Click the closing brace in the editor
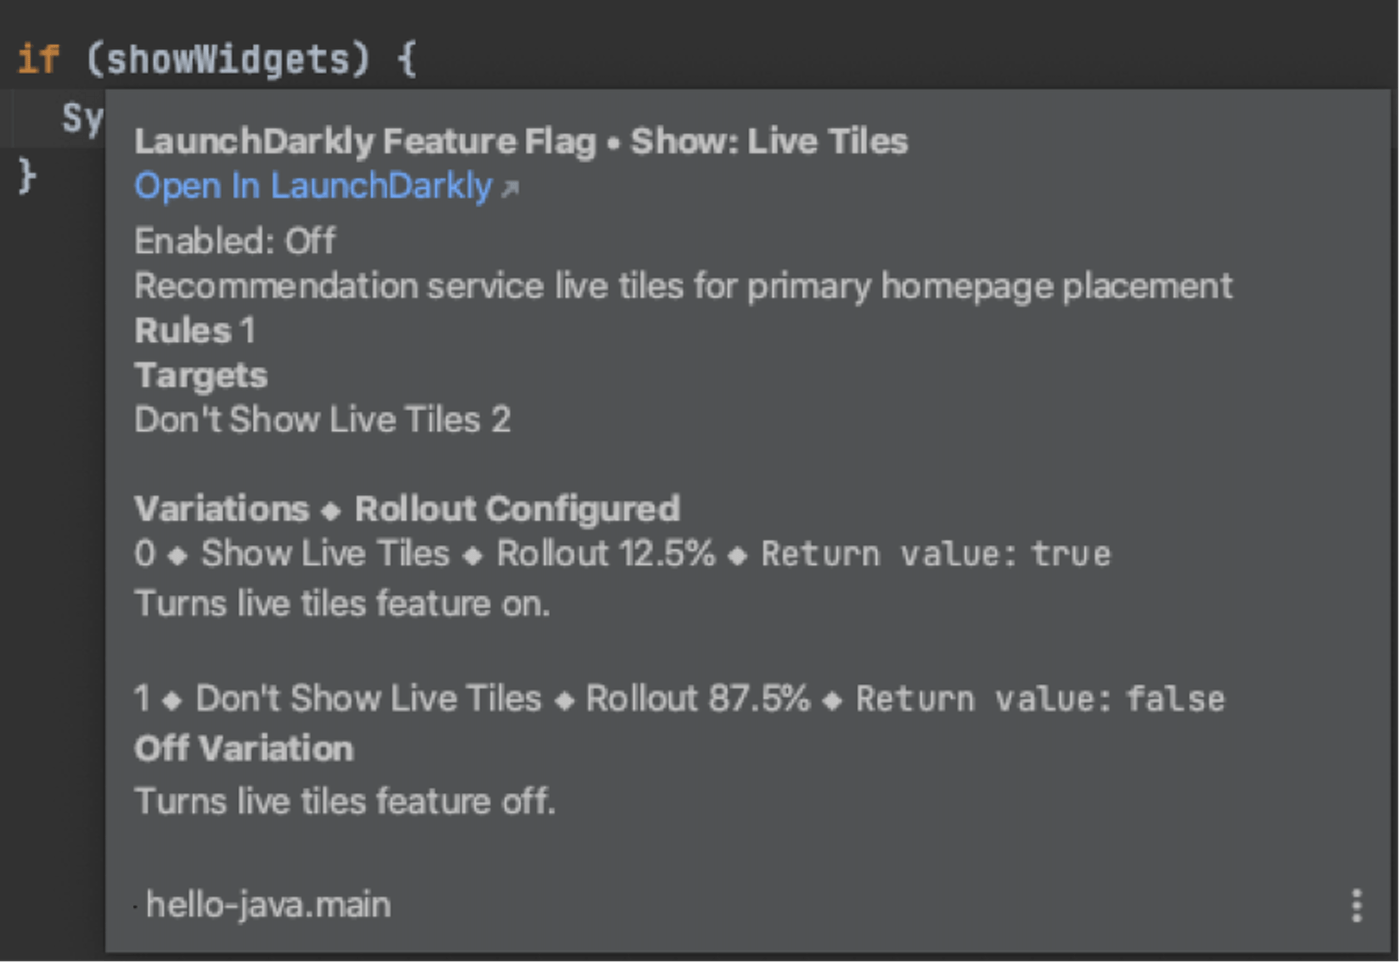 (x=25, y=175)
